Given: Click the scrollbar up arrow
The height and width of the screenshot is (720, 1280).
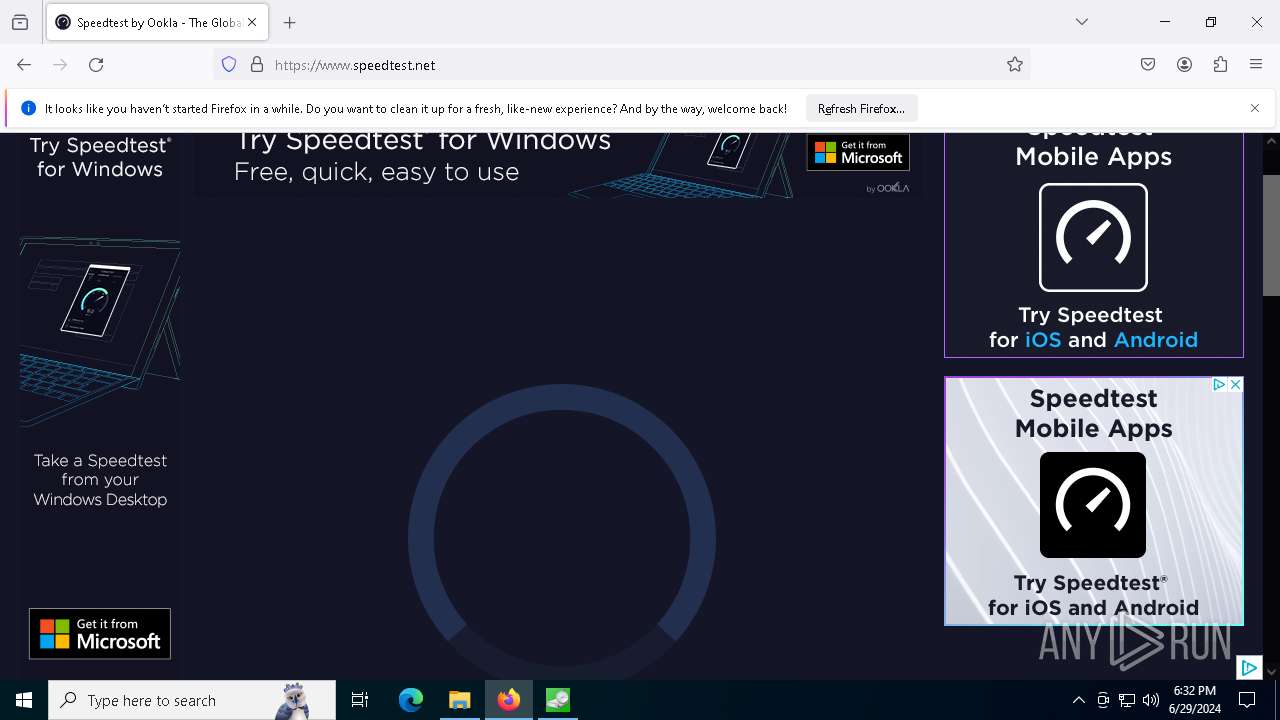Looking at the screenshot, I should [x=1271, y=142].
